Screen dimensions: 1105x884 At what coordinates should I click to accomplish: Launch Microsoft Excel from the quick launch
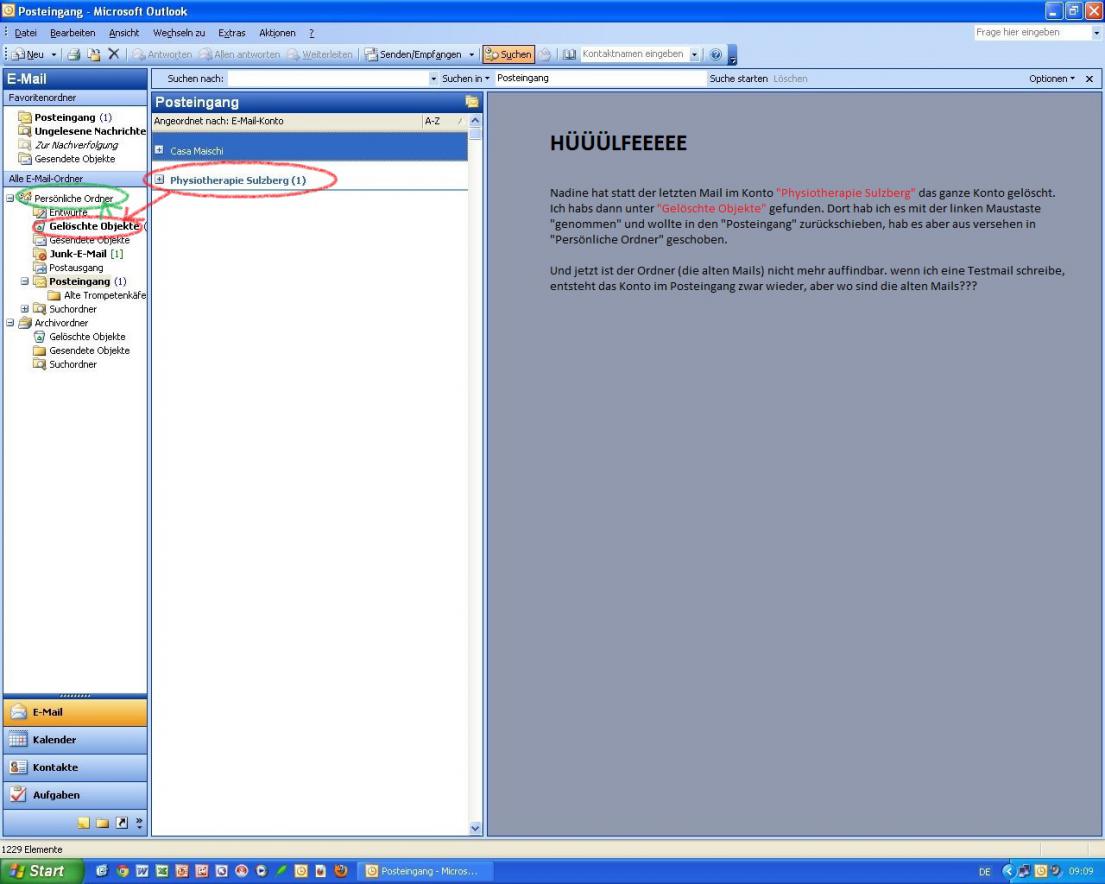(x=161, y=871)
